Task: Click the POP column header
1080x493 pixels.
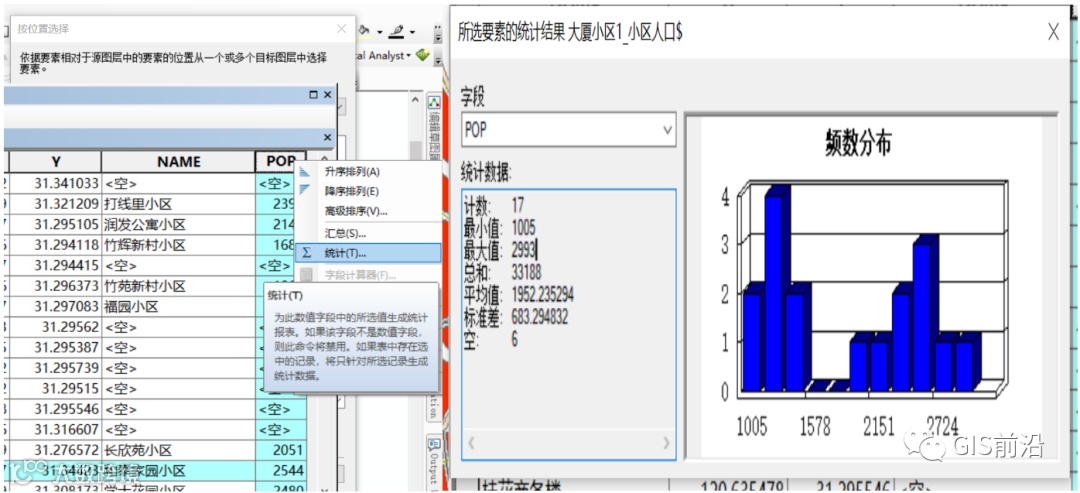Action: coord(280,161)
